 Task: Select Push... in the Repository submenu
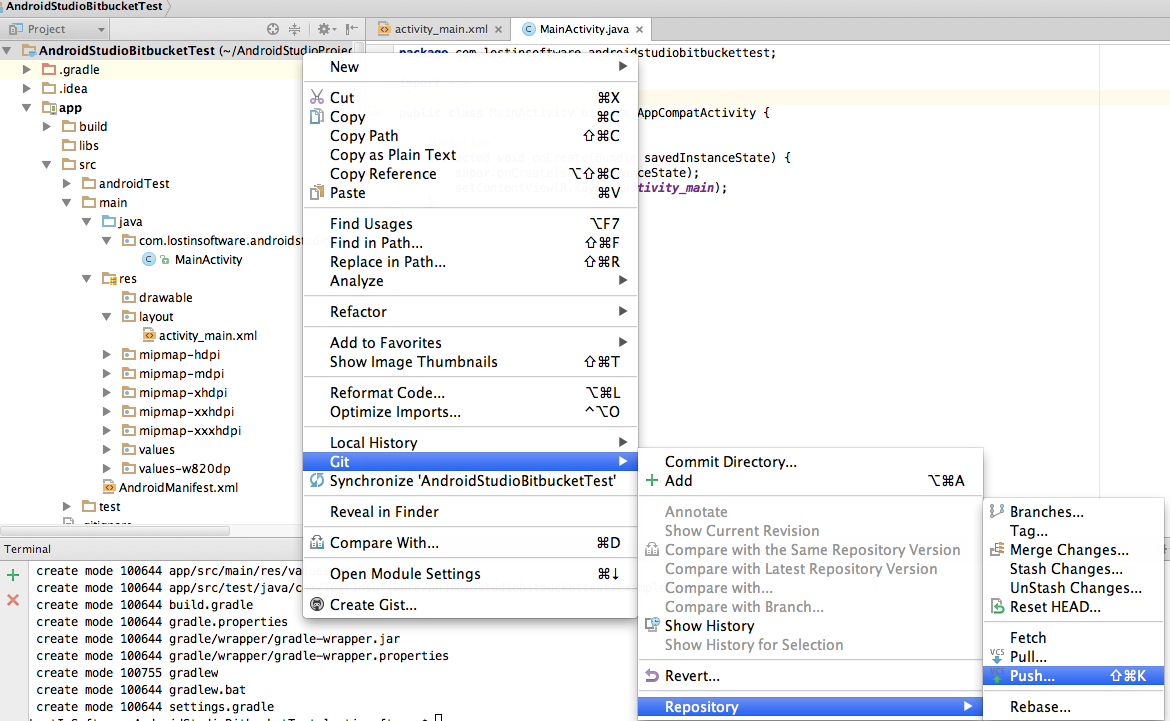(1032, 676)
